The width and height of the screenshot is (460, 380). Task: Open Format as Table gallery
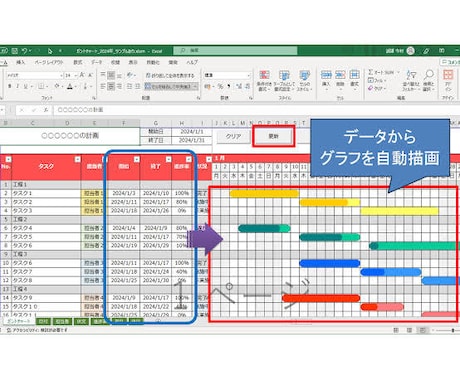284,81
